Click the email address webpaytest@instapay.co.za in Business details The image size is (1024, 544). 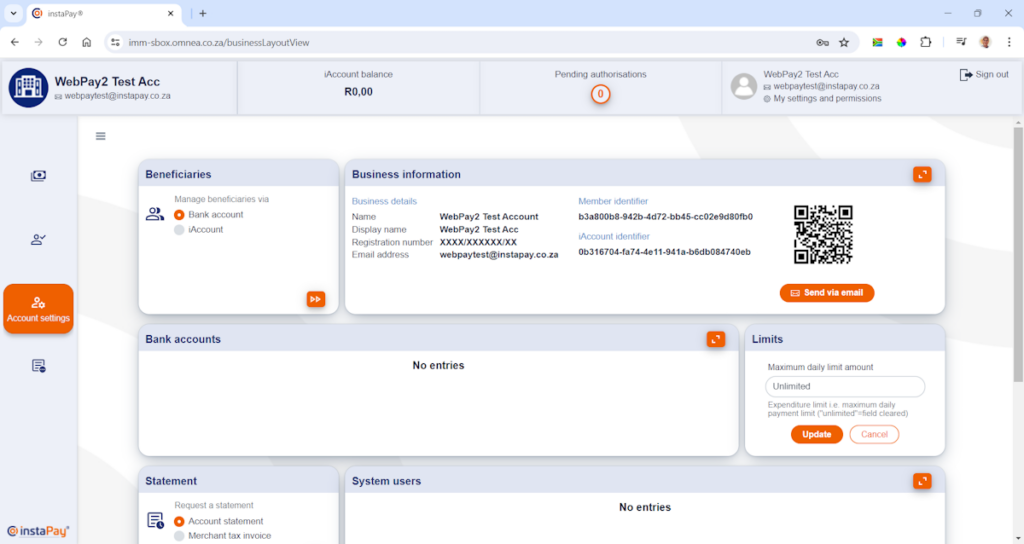click(x=499, y=255)
